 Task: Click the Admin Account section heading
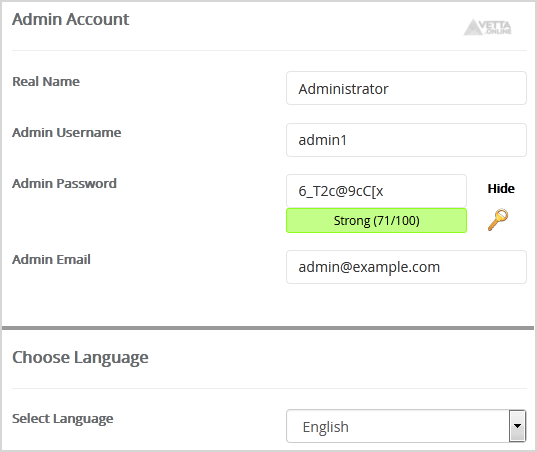pyautogui.click(x=71, y=19)
